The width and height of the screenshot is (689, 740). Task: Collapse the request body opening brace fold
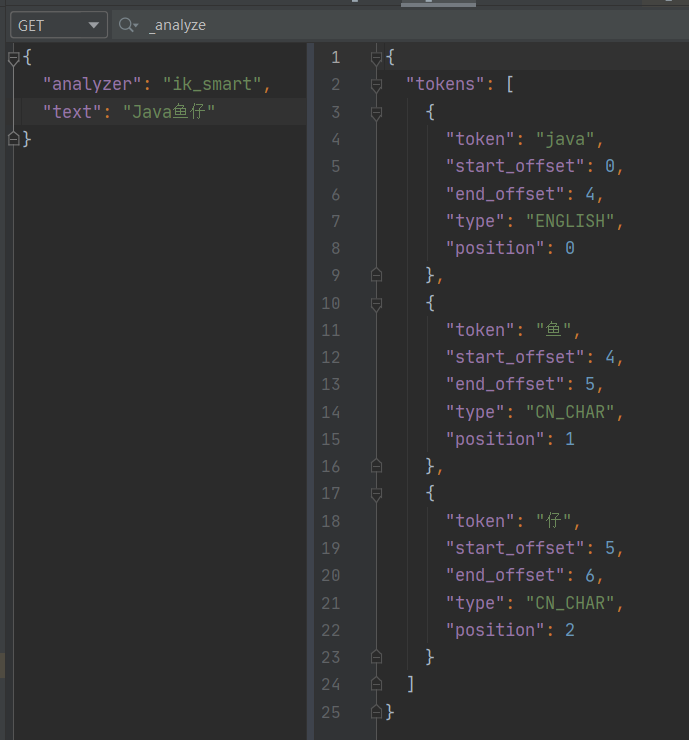pyautogui.click(x=13, y=58)
